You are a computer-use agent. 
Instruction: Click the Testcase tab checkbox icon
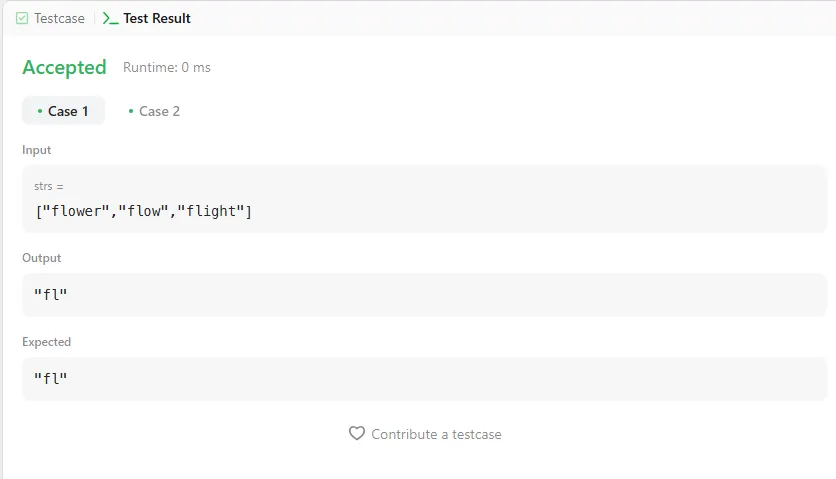point(22,18)
